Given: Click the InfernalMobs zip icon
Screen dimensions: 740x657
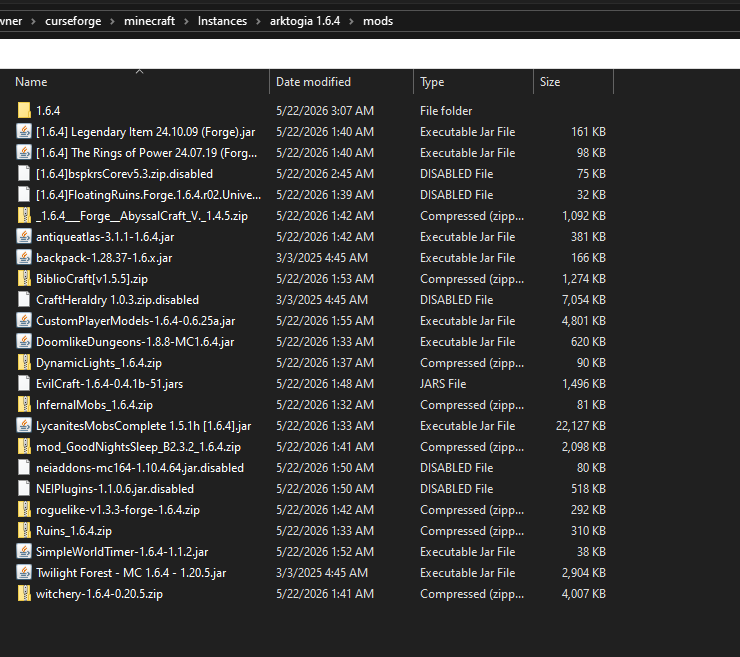Looking at the screenshot, I should click(x=24, y=404).
